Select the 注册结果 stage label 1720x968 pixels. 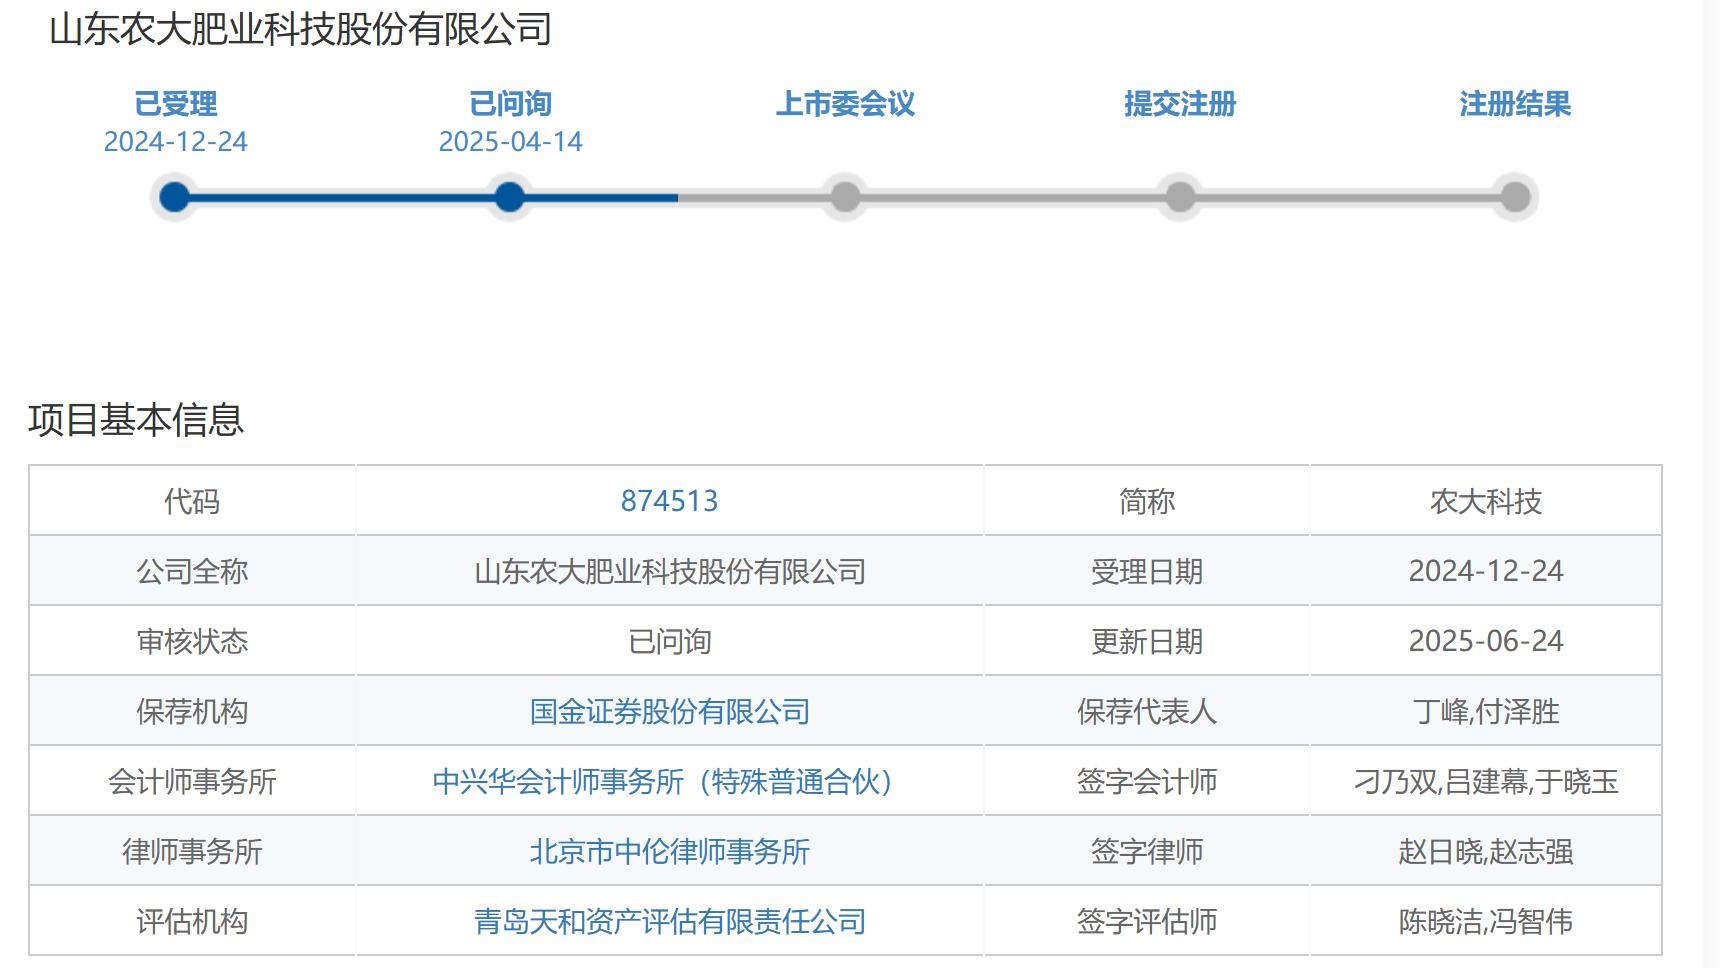coord(1515,104)
